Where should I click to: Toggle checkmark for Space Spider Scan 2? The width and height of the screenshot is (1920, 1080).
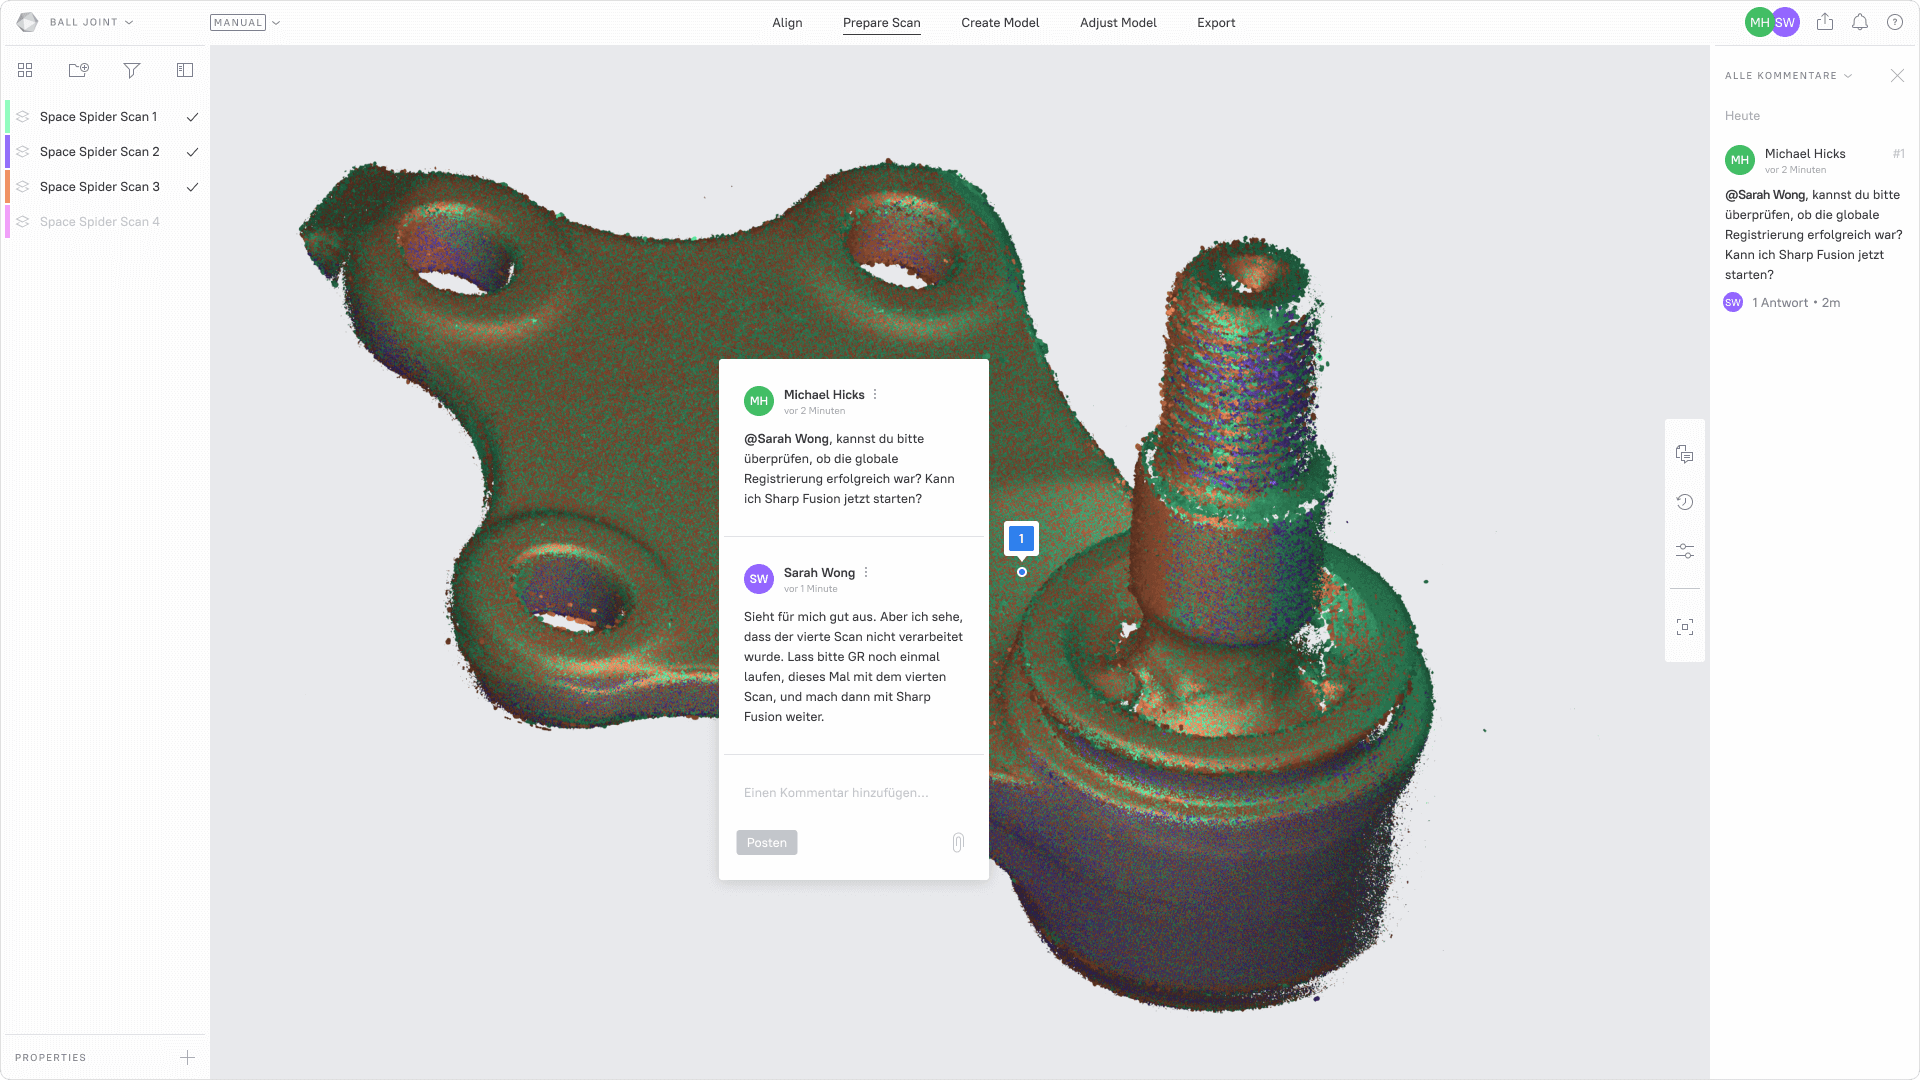pos(192,152)
